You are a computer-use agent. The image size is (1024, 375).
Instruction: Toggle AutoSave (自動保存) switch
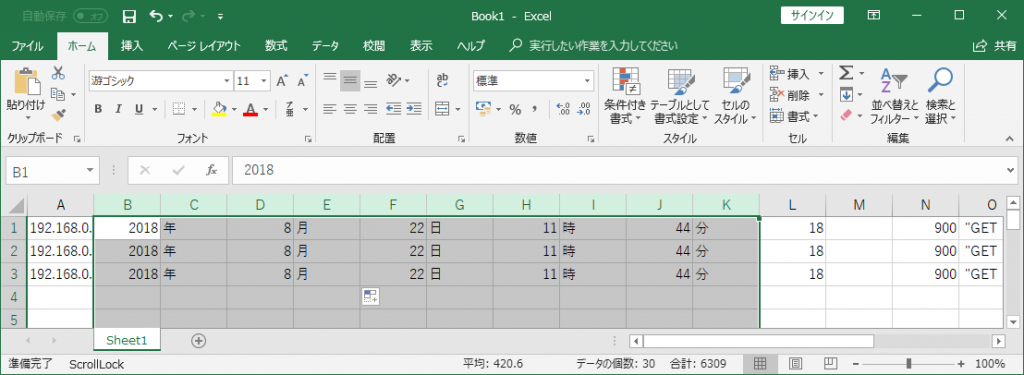[x=91, y=15]
